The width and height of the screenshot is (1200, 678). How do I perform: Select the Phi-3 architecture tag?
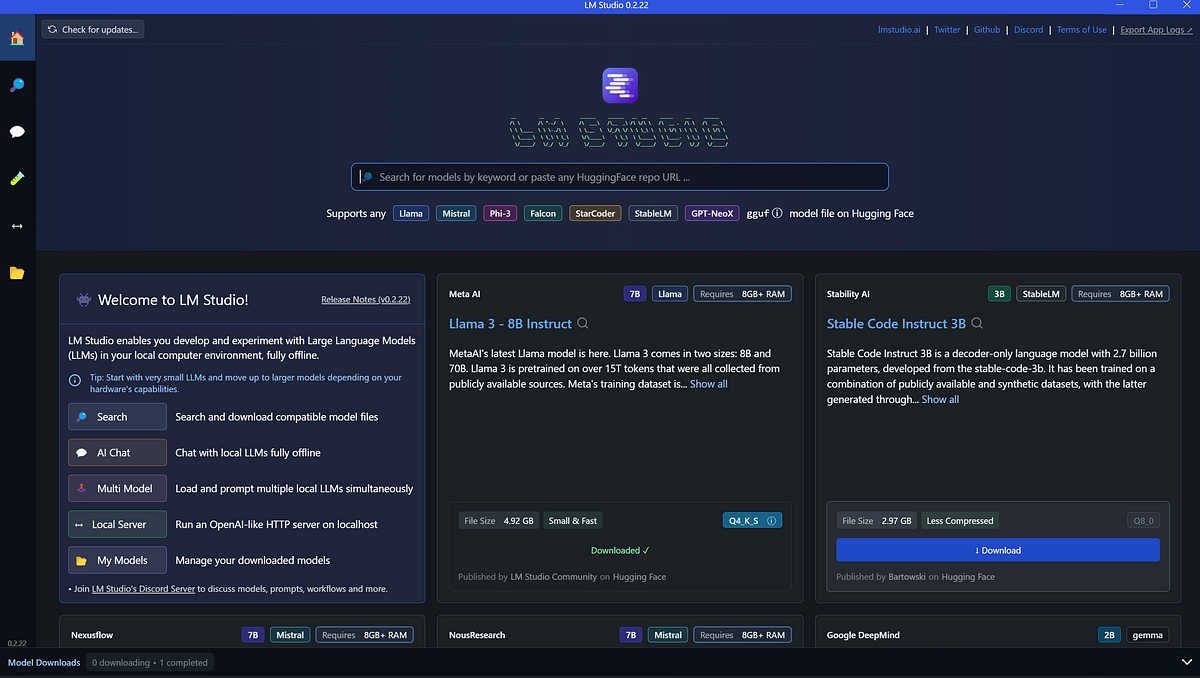tap(500, 213)
